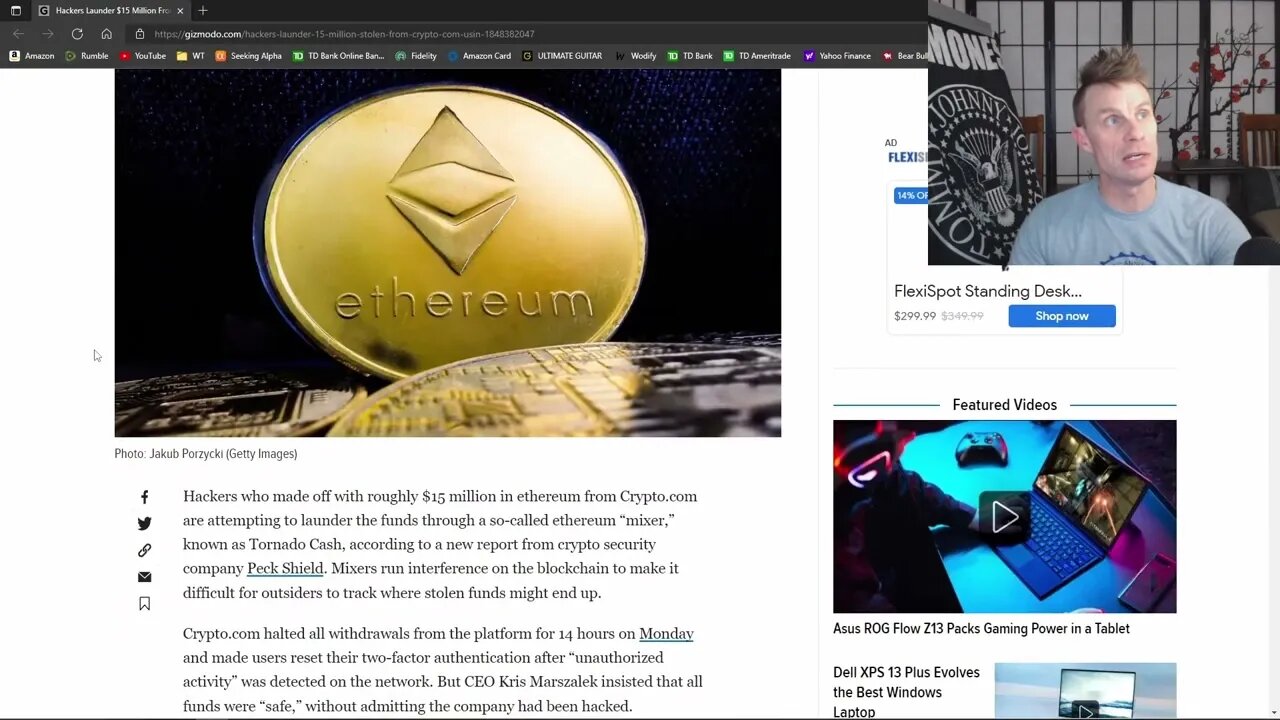Image resolution: width=1280 pixels, height=720 pixels.
Task: Save the article with bookmark icon
Action: (x=144, y=604)
